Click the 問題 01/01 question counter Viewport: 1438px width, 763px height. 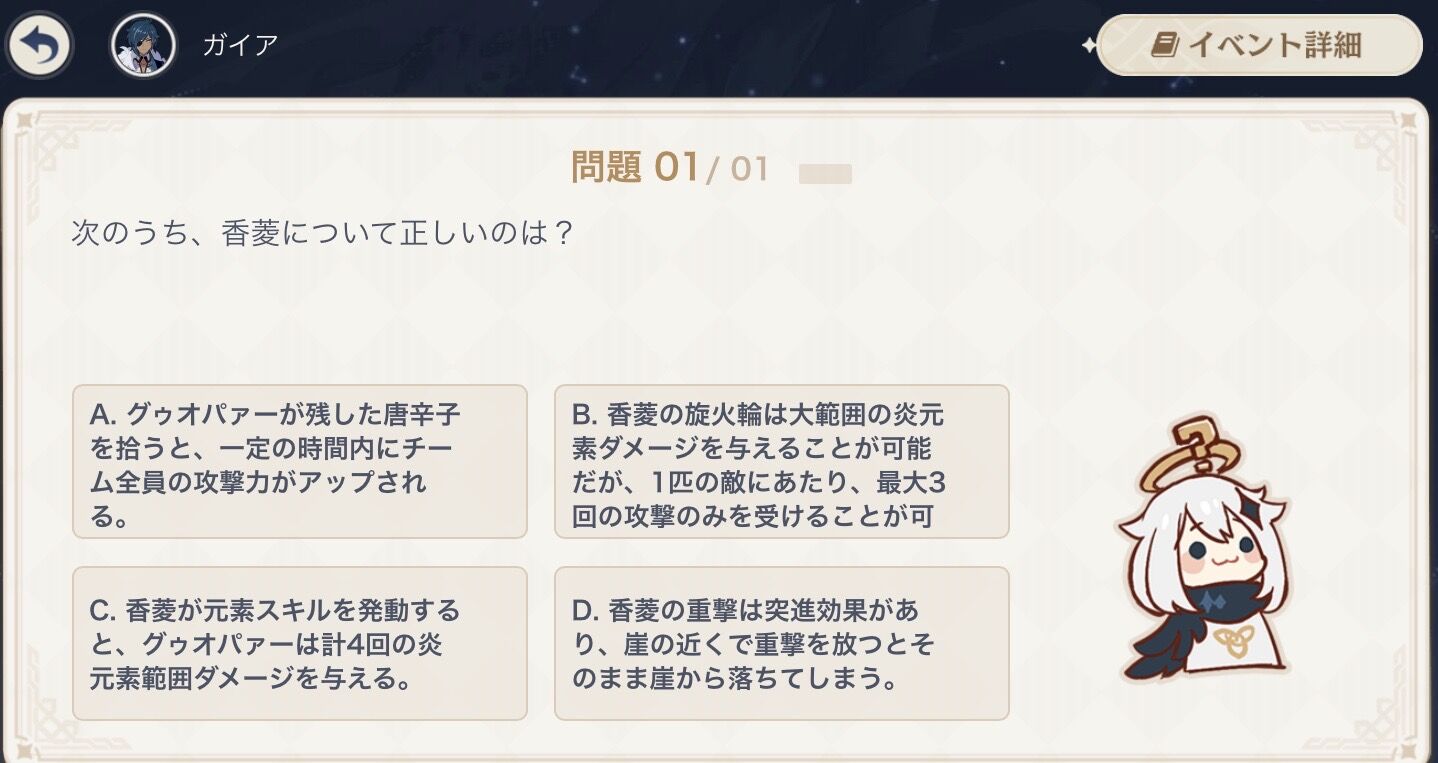pos(669,167)
